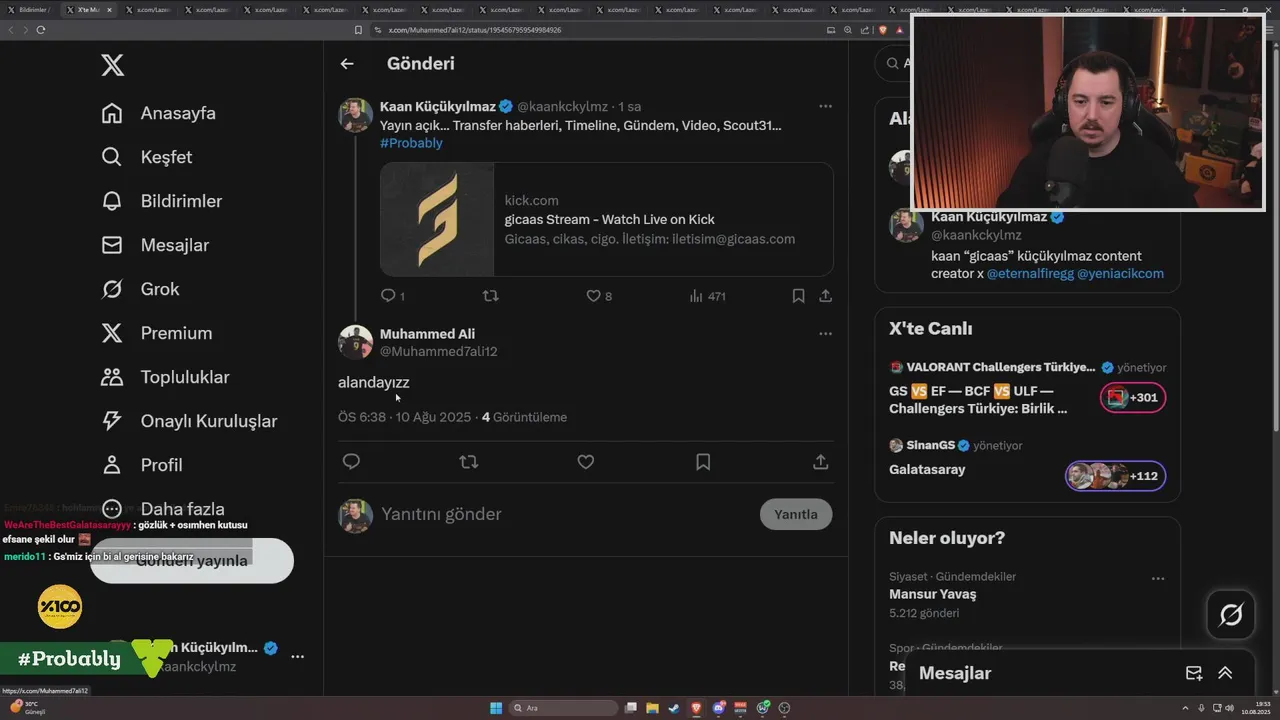1280x720 pixels.
Task: Open account menu three dots bottom-left
Action: point(297,657)
